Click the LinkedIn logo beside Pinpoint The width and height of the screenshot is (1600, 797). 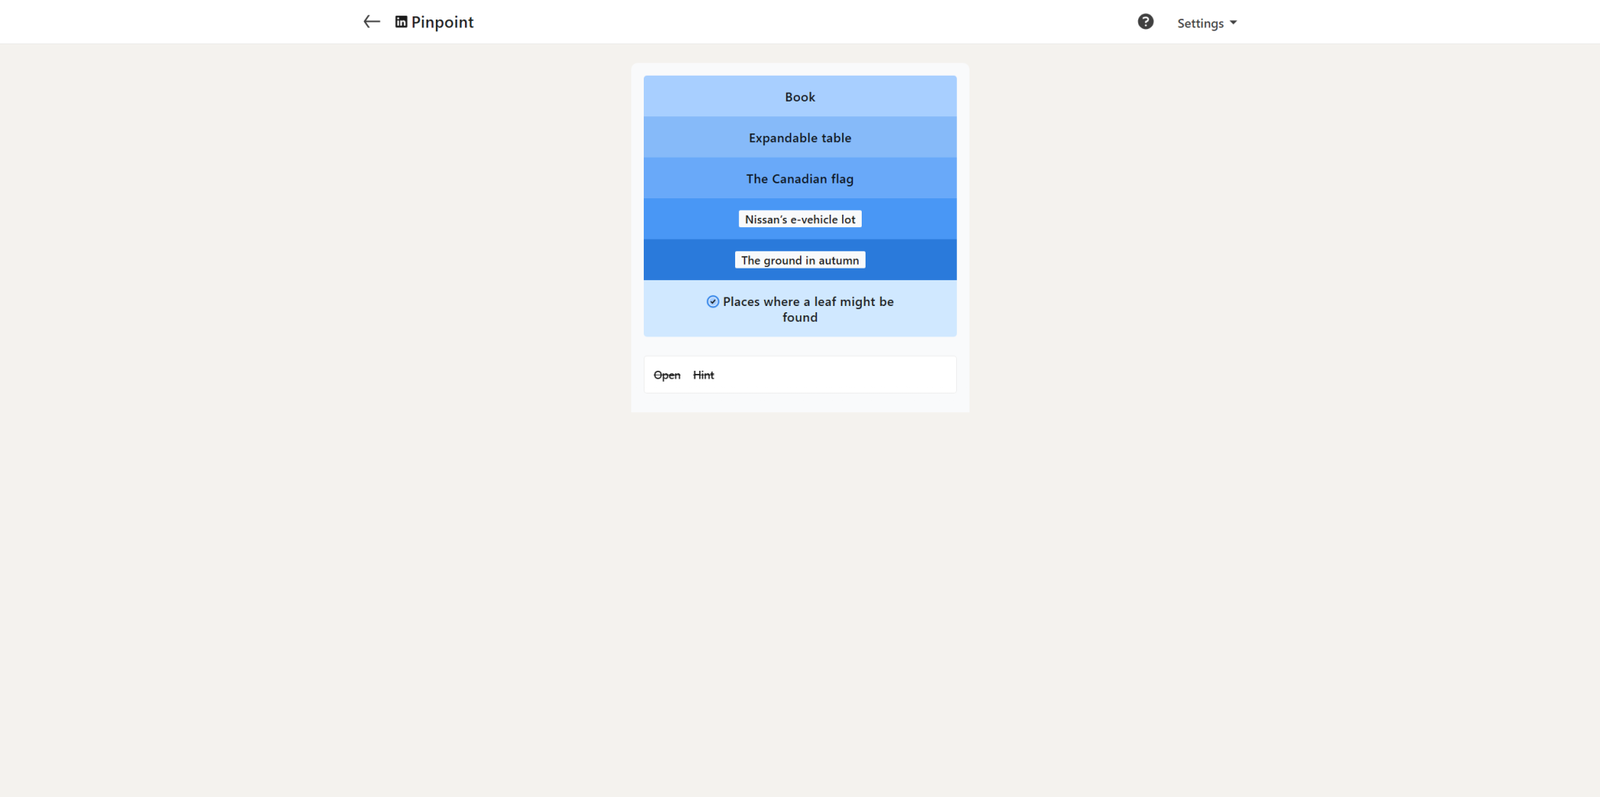[x=401, y=22]
